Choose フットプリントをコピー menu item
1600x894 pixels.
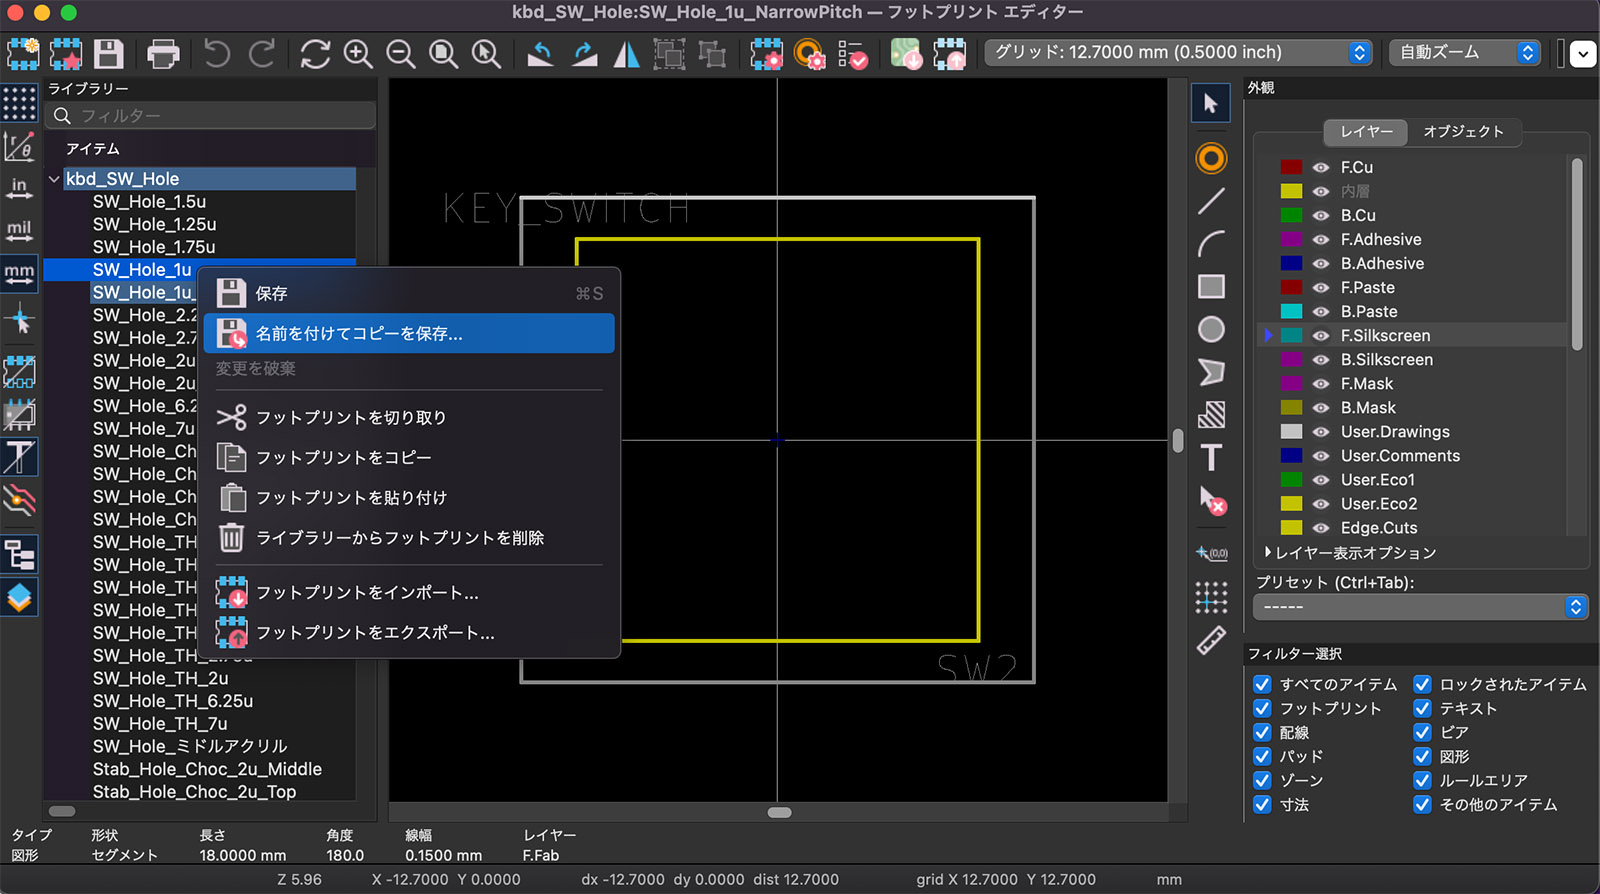[x=409, y=458]
